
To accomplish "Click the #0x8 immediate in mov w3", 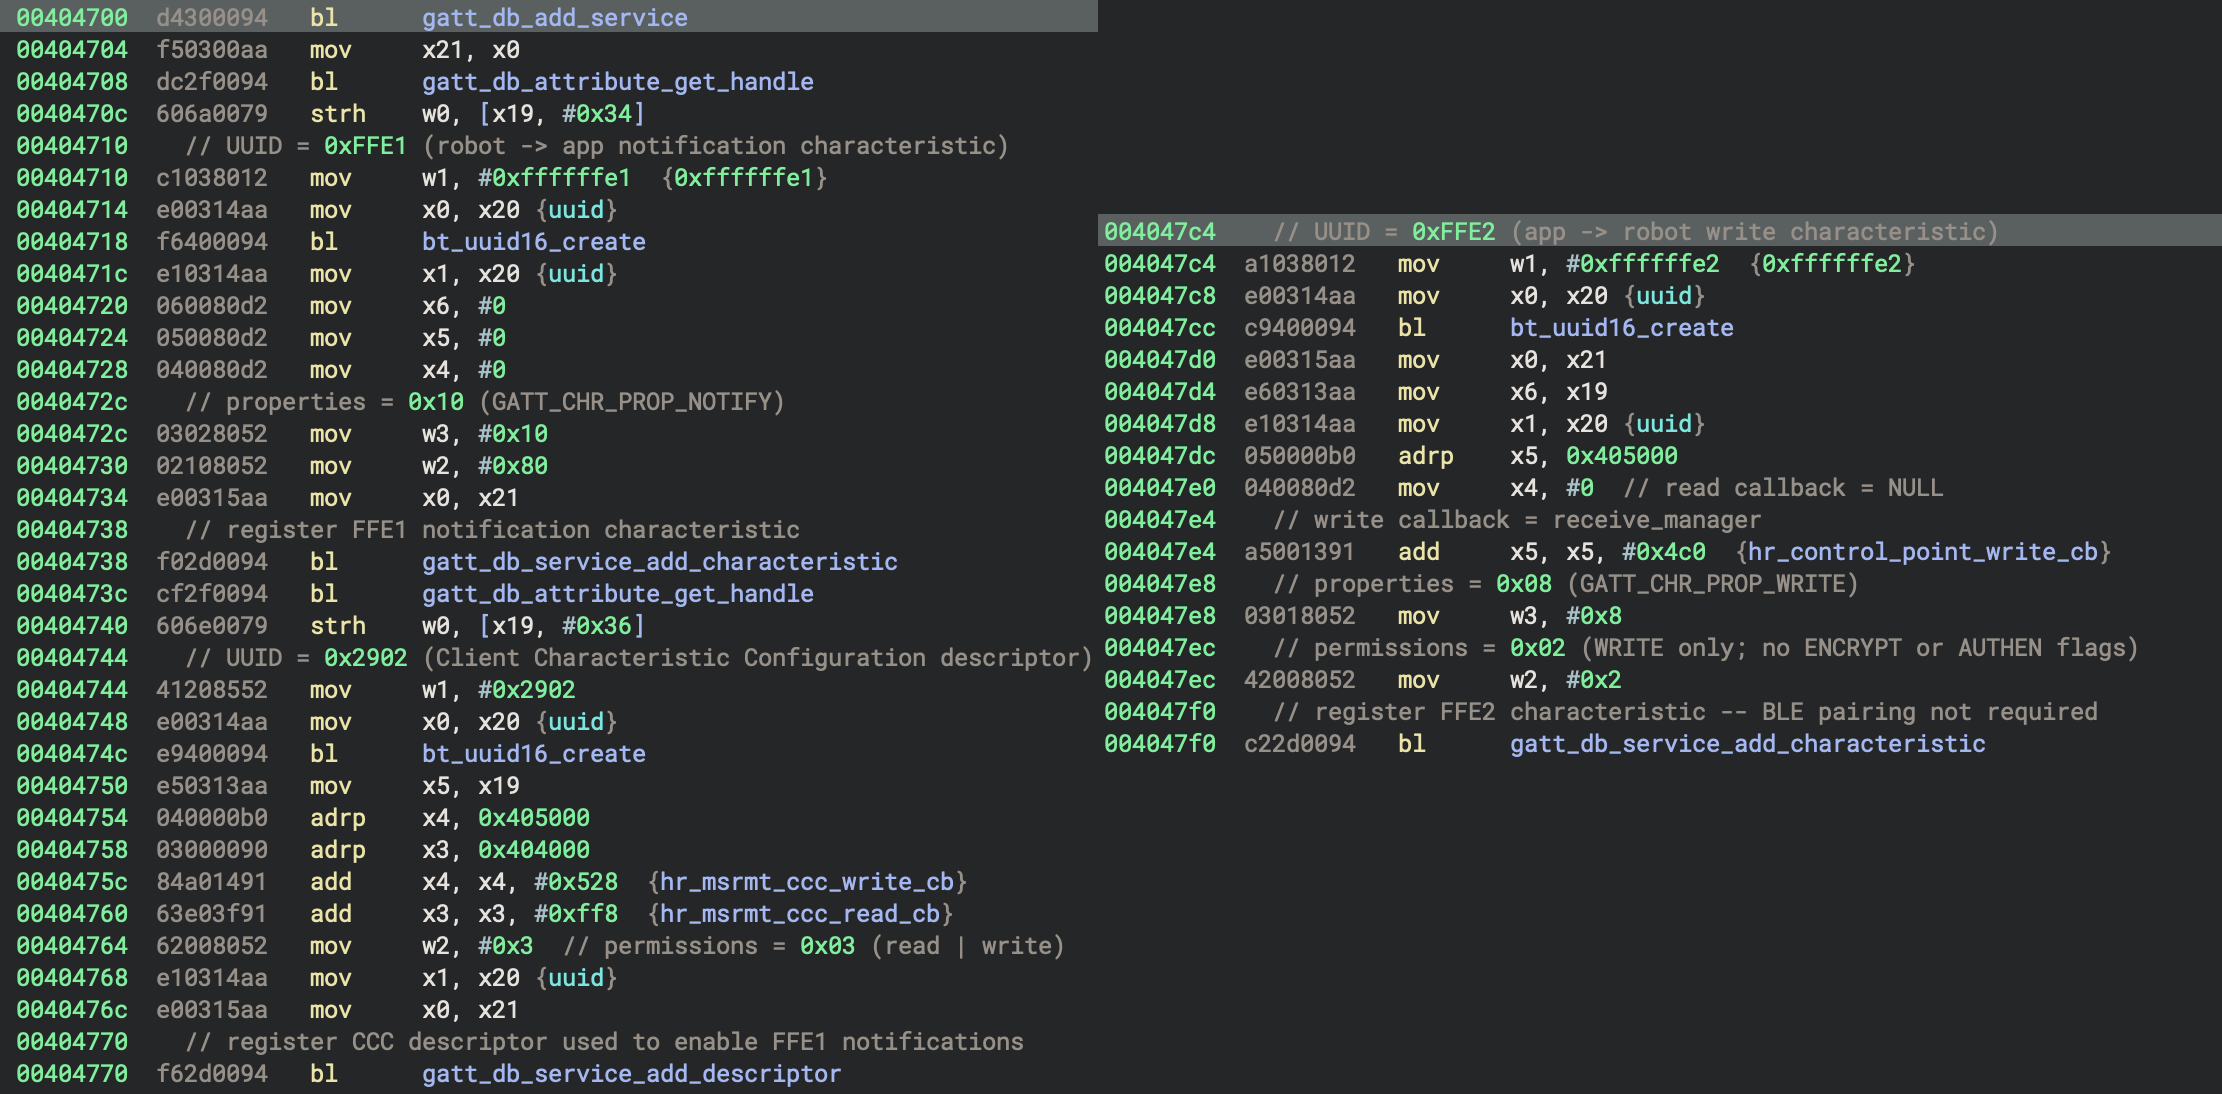I will (x=1593, y=616).
